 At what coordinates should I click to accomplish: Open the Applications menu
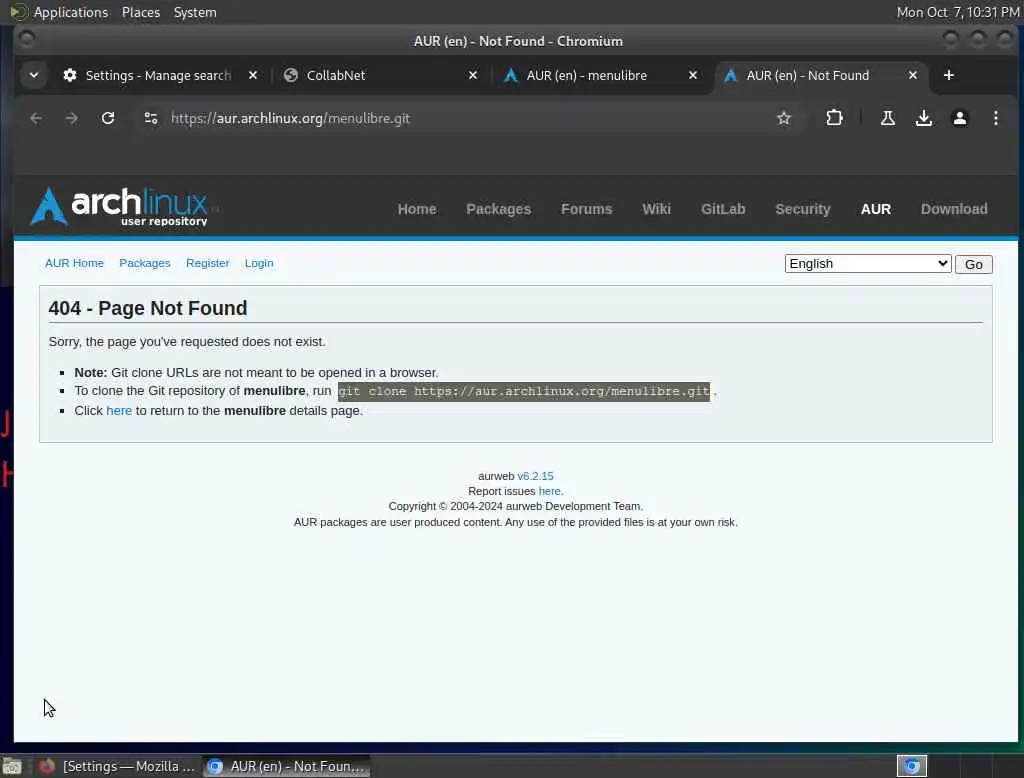71,12
